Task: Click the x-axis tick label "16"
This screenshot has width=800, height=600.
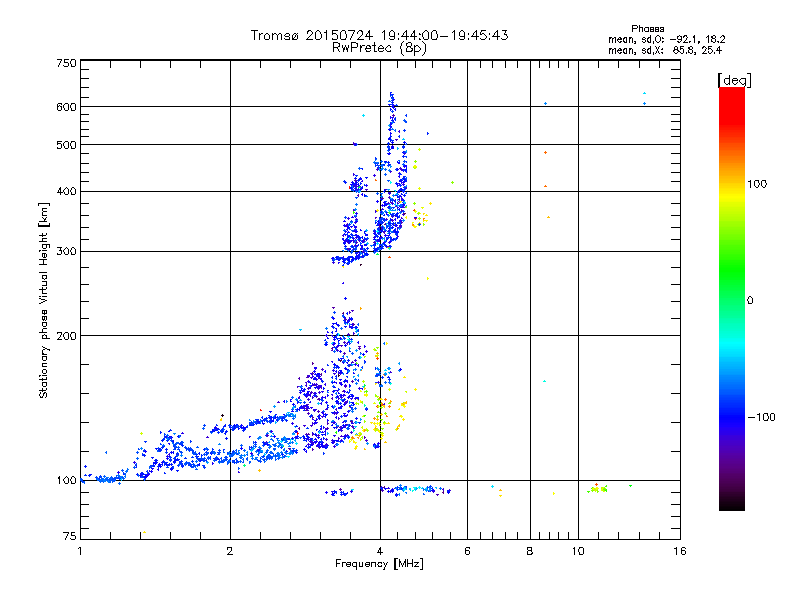Action: pos(680,551)
